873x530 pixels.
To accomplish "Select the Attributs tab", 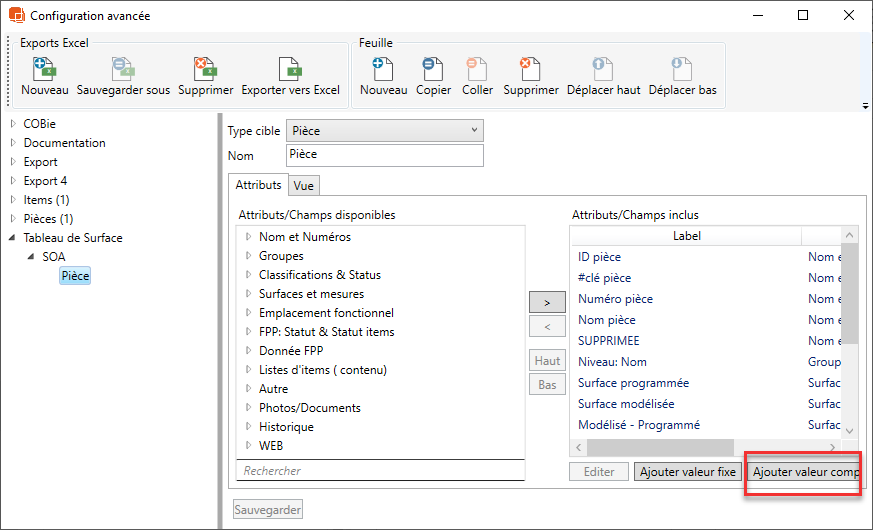I will pyautogui.click(x=258, y=185).
